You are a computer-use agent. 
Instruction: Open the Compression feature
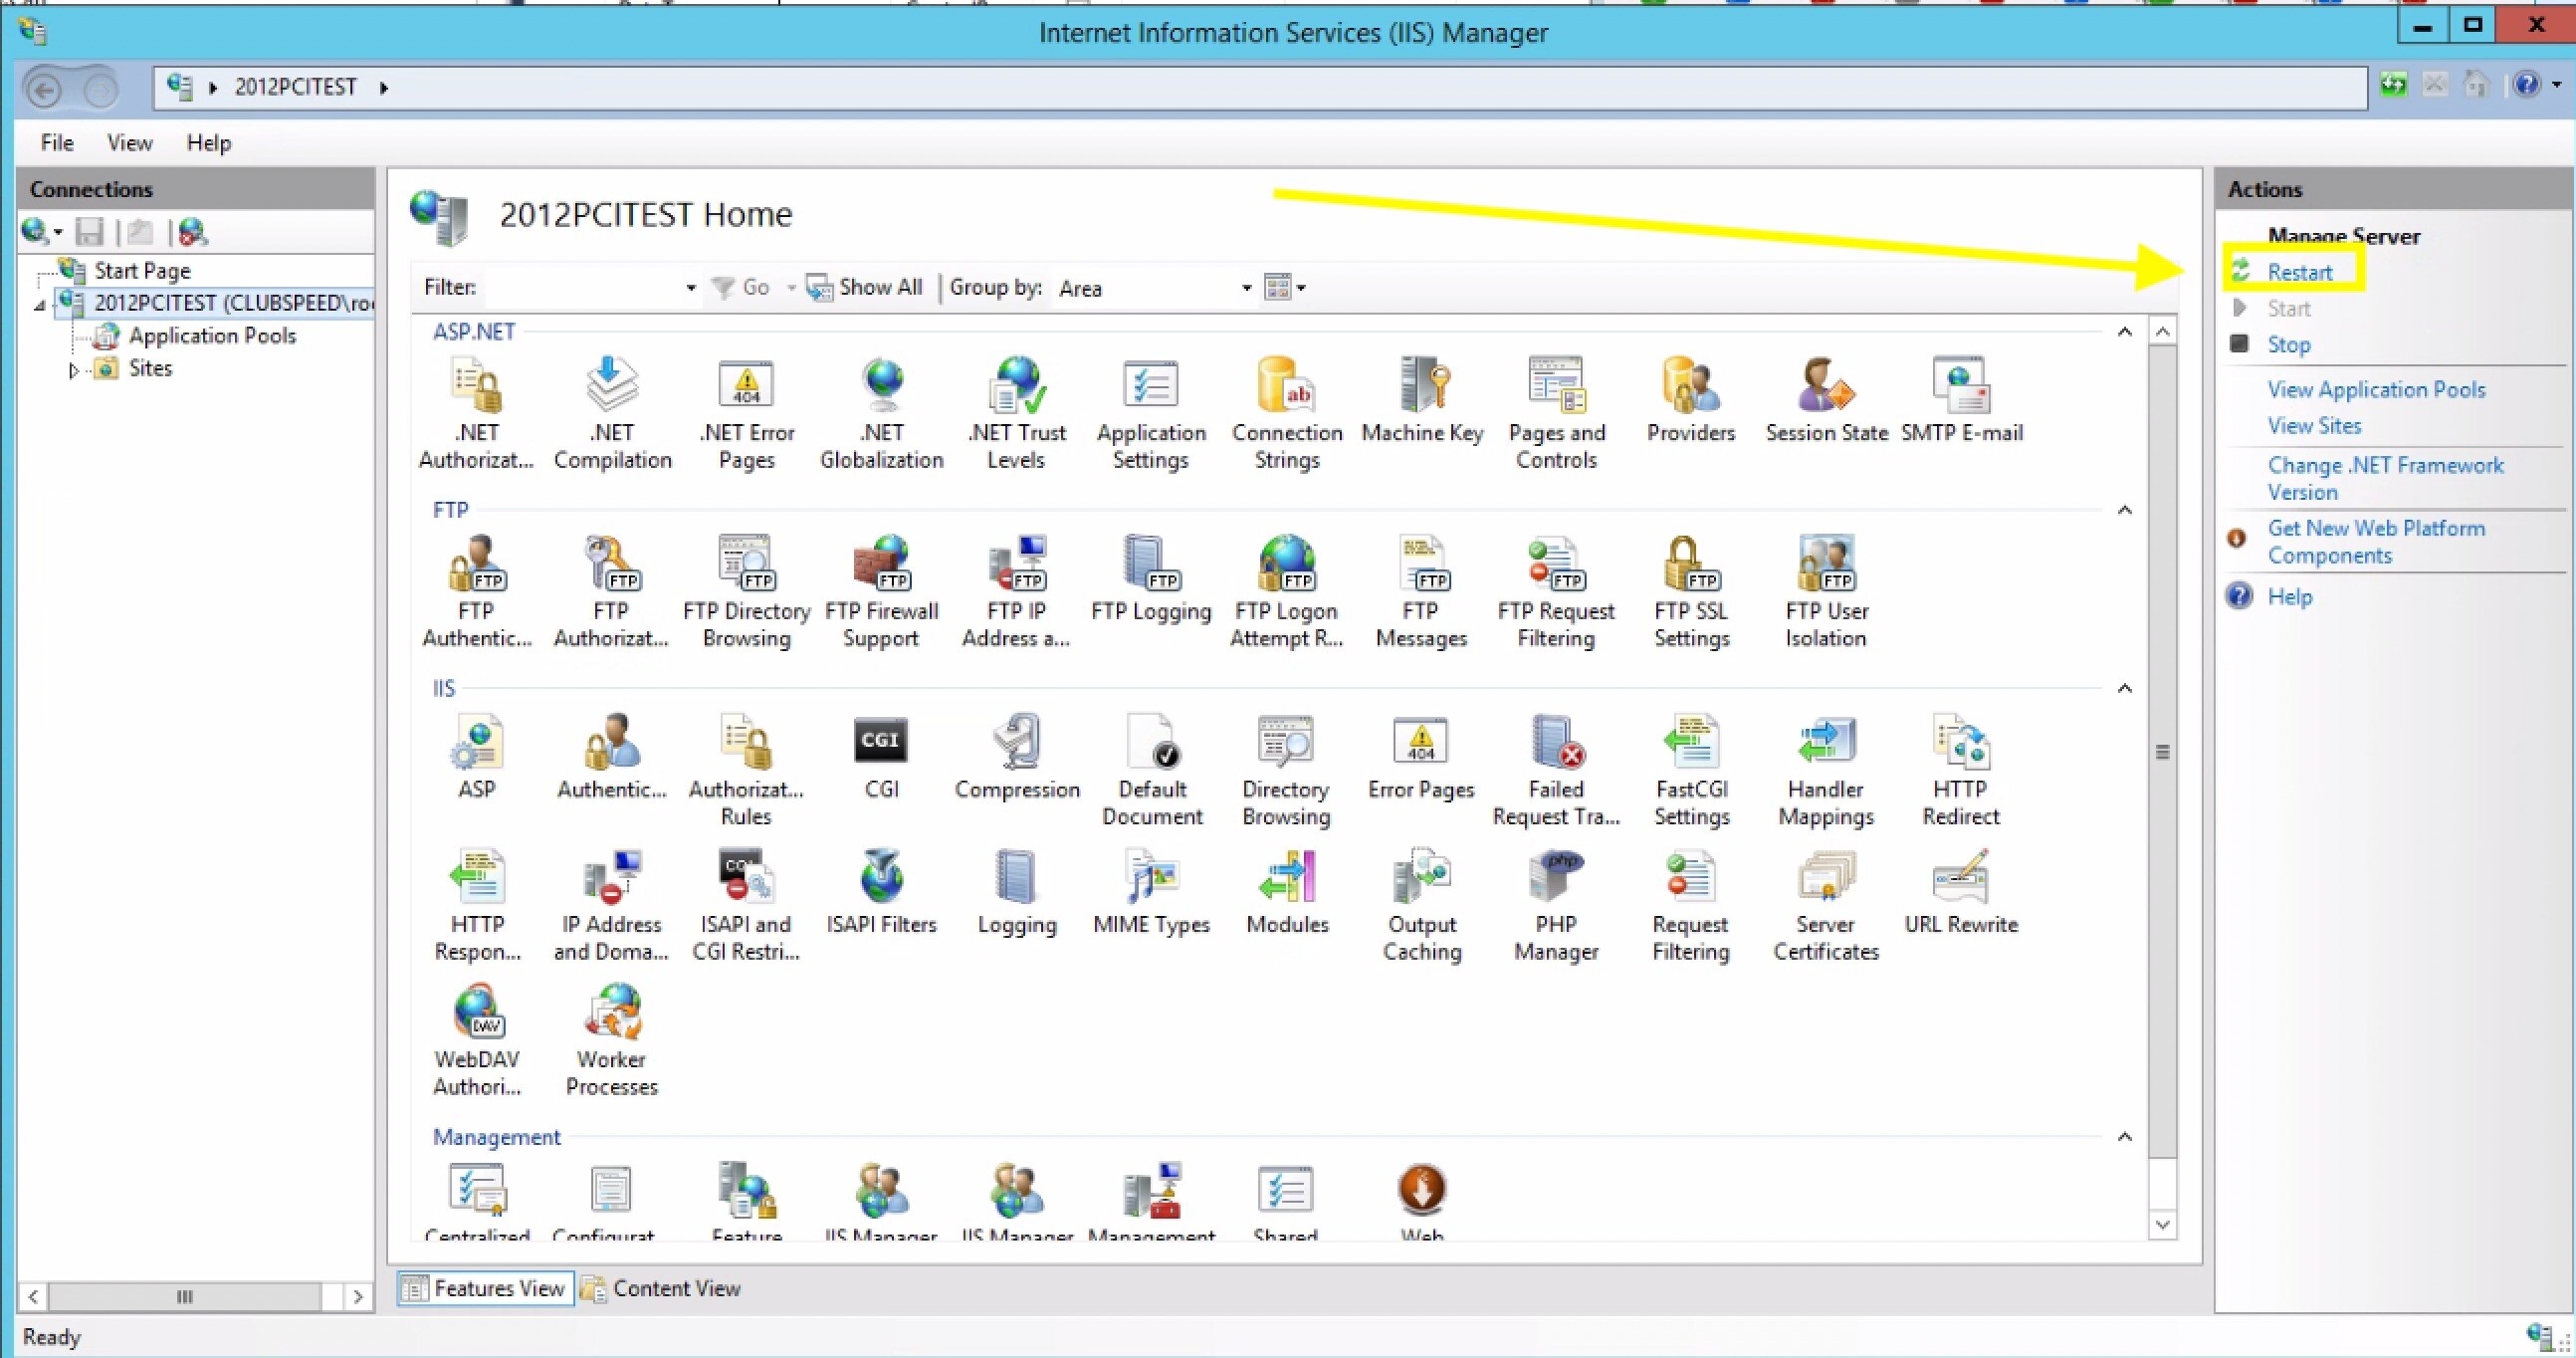(x=1016, y=757)
